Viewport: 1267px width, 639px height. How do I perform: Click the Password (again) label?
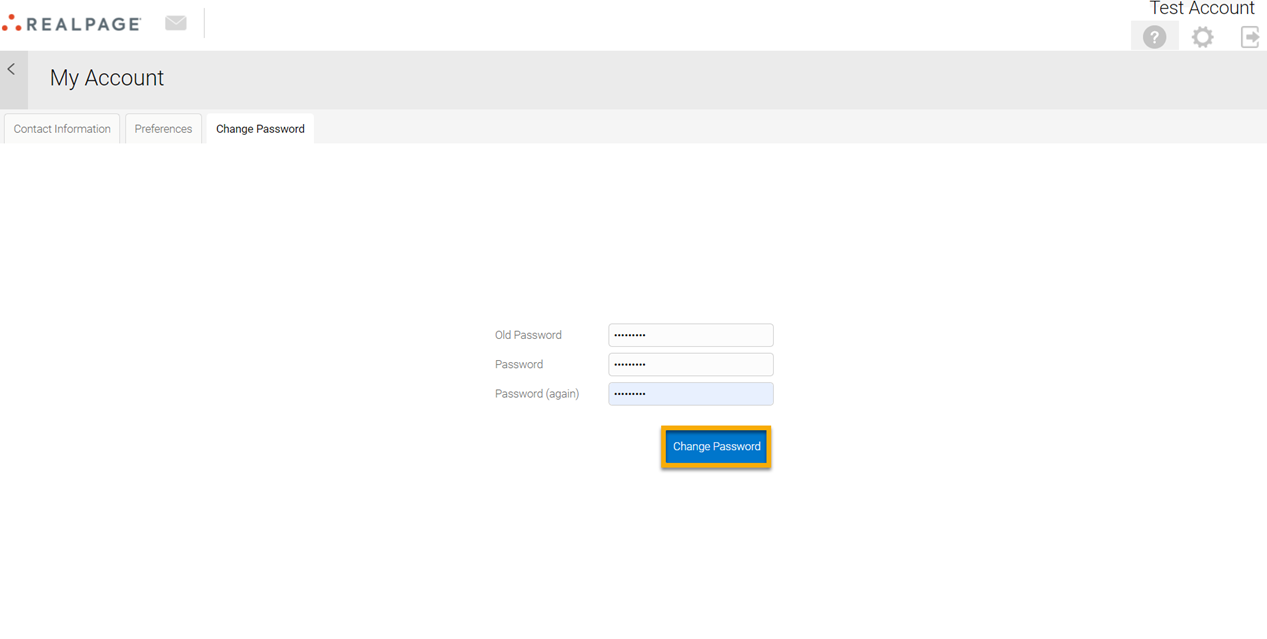pyautogui.click(x=537, y=394)
